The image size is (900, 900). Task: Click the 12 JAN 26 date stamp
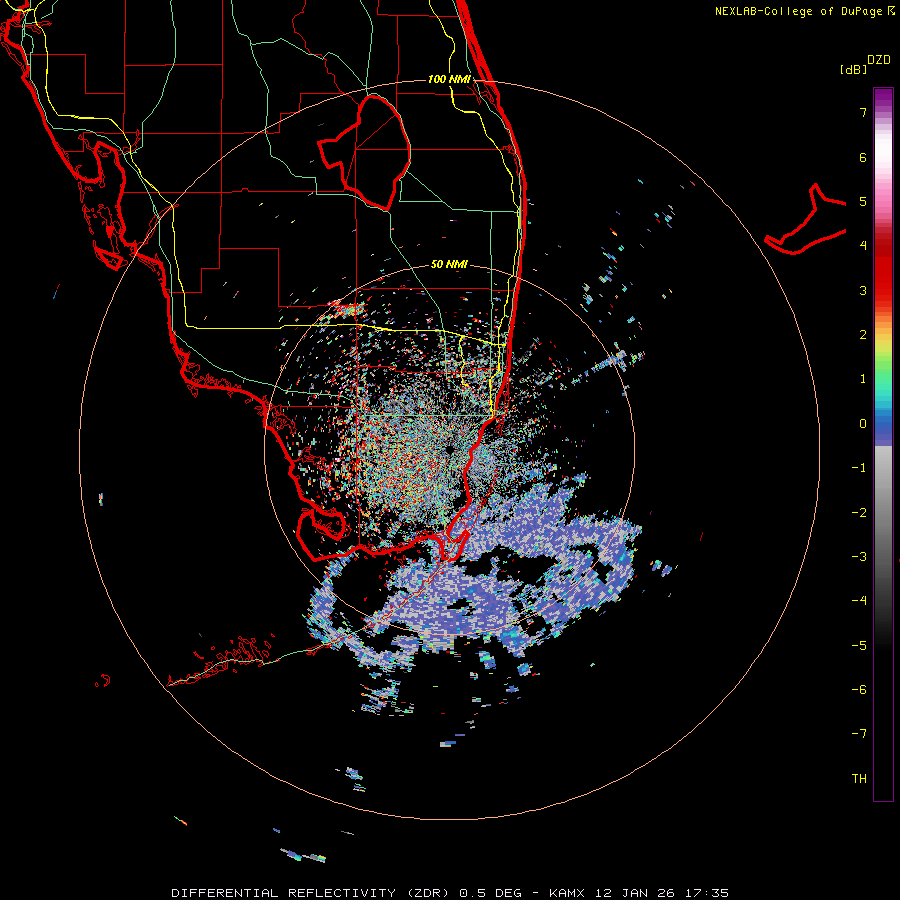[635, 893]
